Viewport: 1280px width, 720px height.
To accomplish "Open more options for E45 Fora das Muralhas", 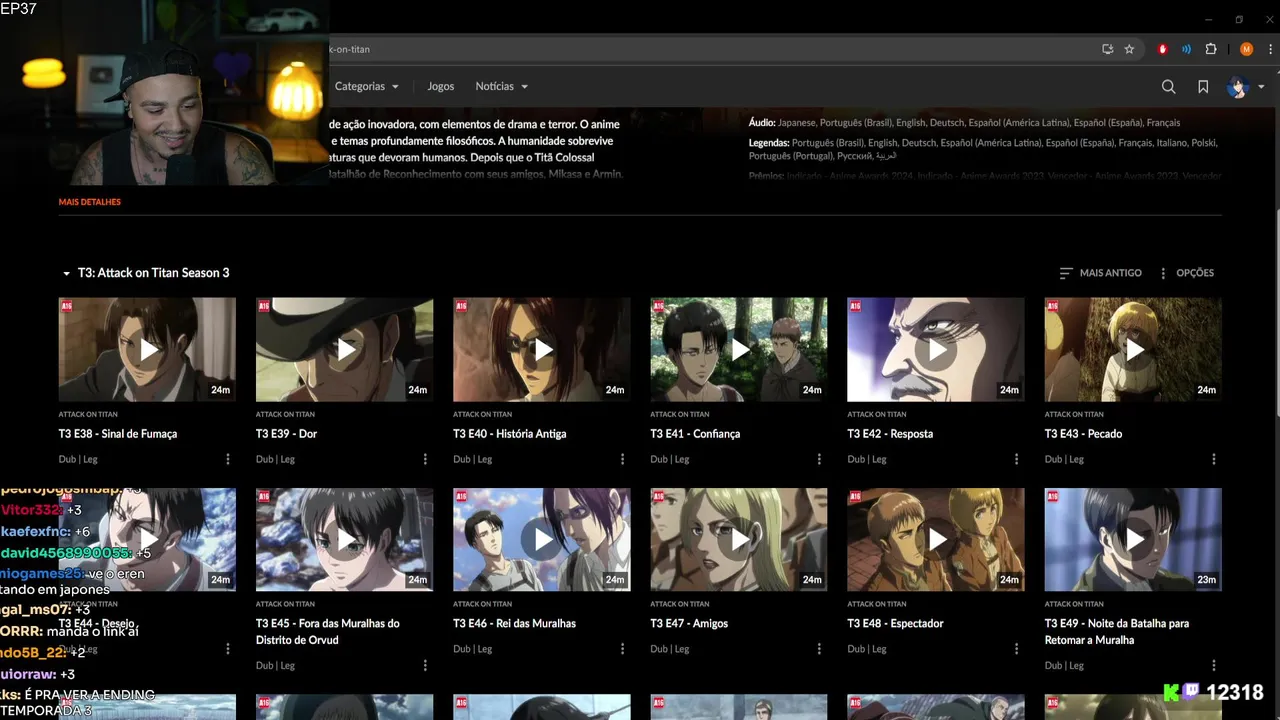I will click(x=424, y=665).
